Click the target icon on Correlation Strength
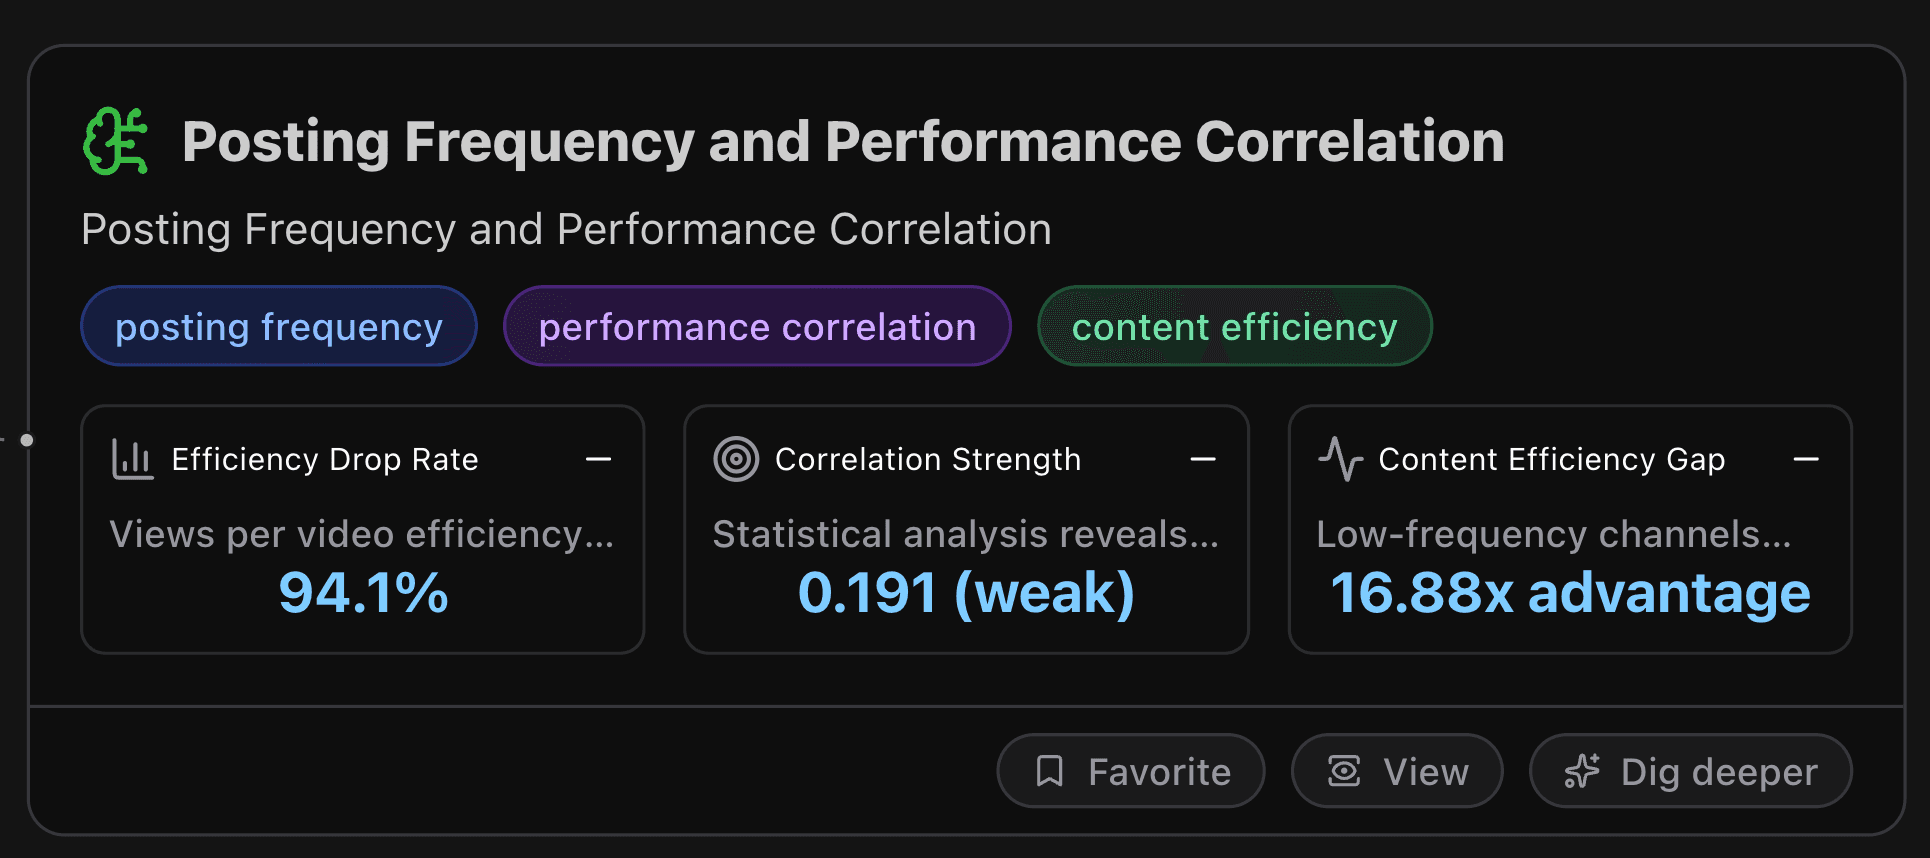The image size is (1930, 858). pyautogui.click(x=735, y=459)
